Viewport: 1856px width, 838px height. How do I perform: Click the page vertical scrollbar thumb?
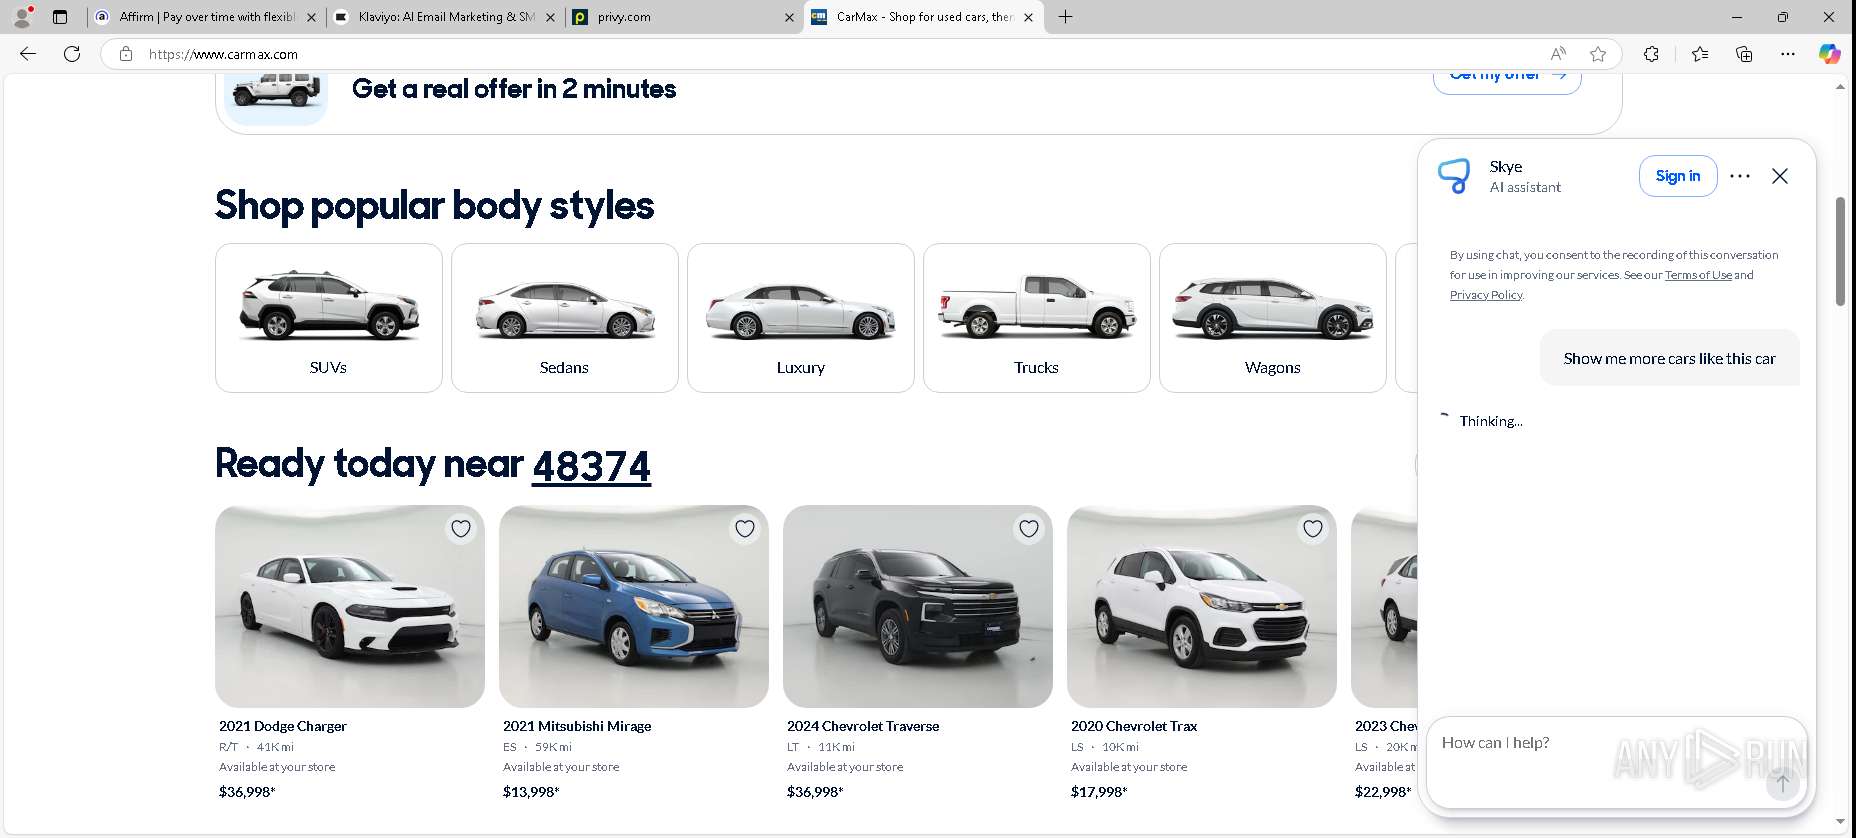pos(1840,251)
